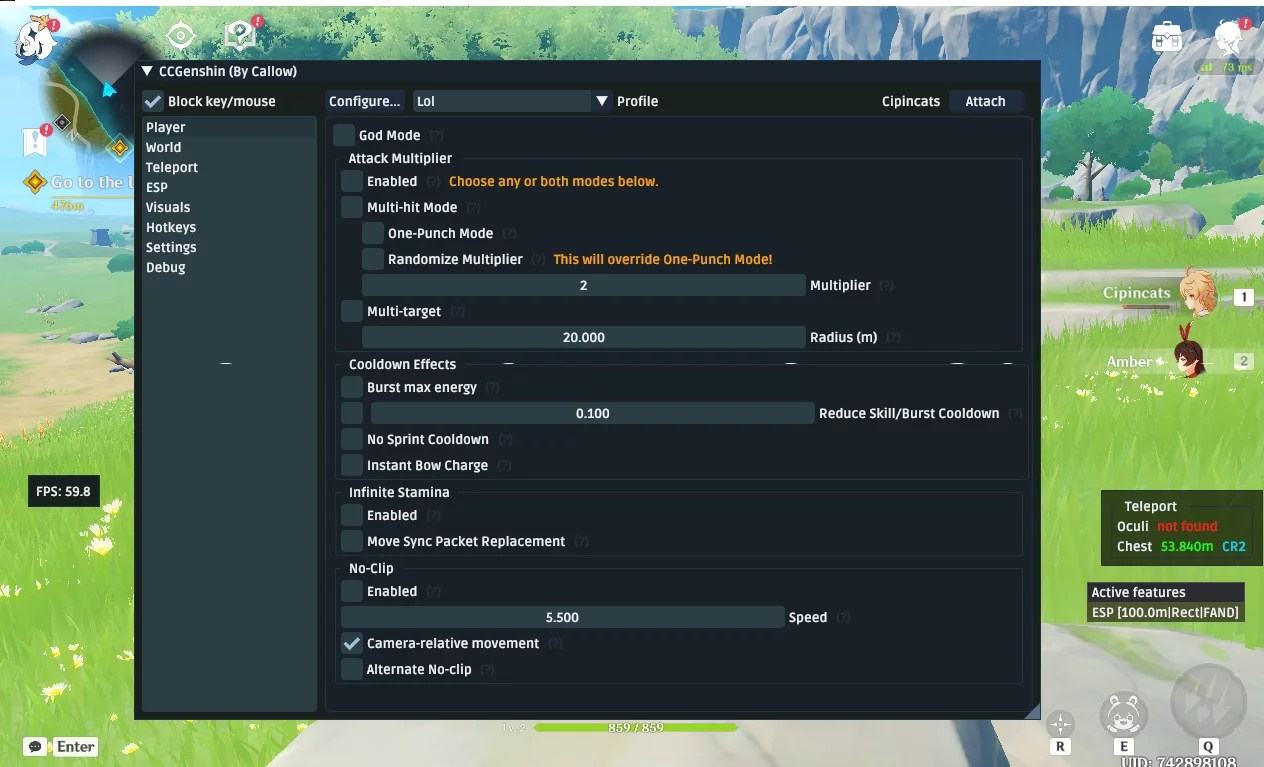
Task: Click Radius (m) help (?) marker
Action: pos(892,338)
